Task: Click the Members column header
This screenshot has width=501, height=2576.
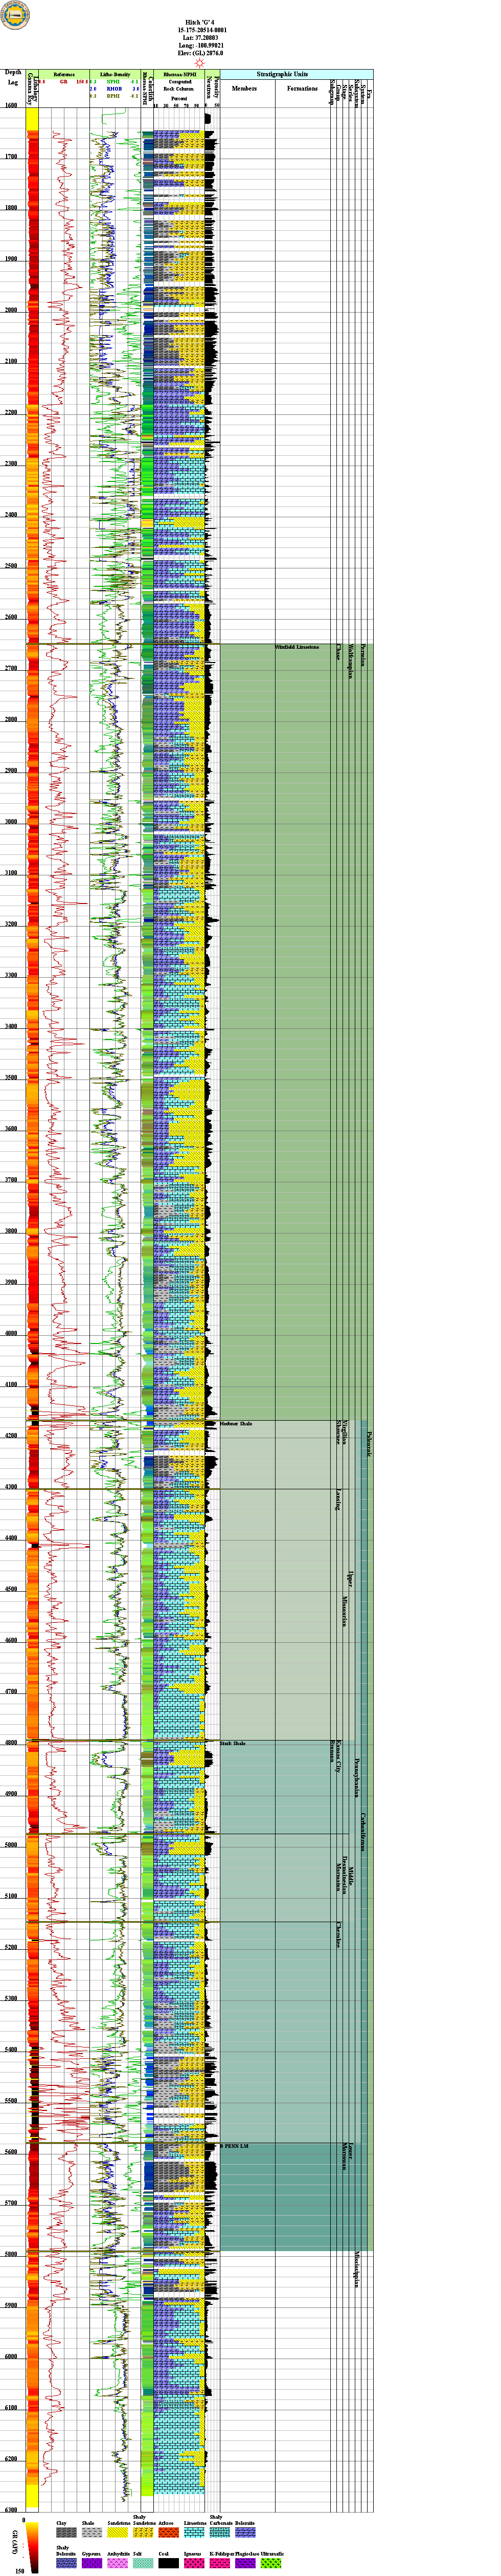Action: 244,89
